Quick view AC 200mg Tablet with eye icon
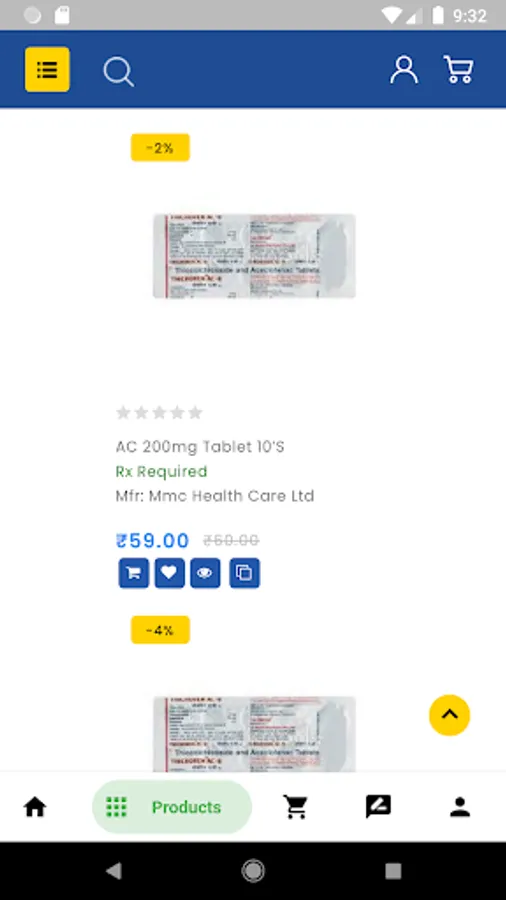 pos(205,573)
